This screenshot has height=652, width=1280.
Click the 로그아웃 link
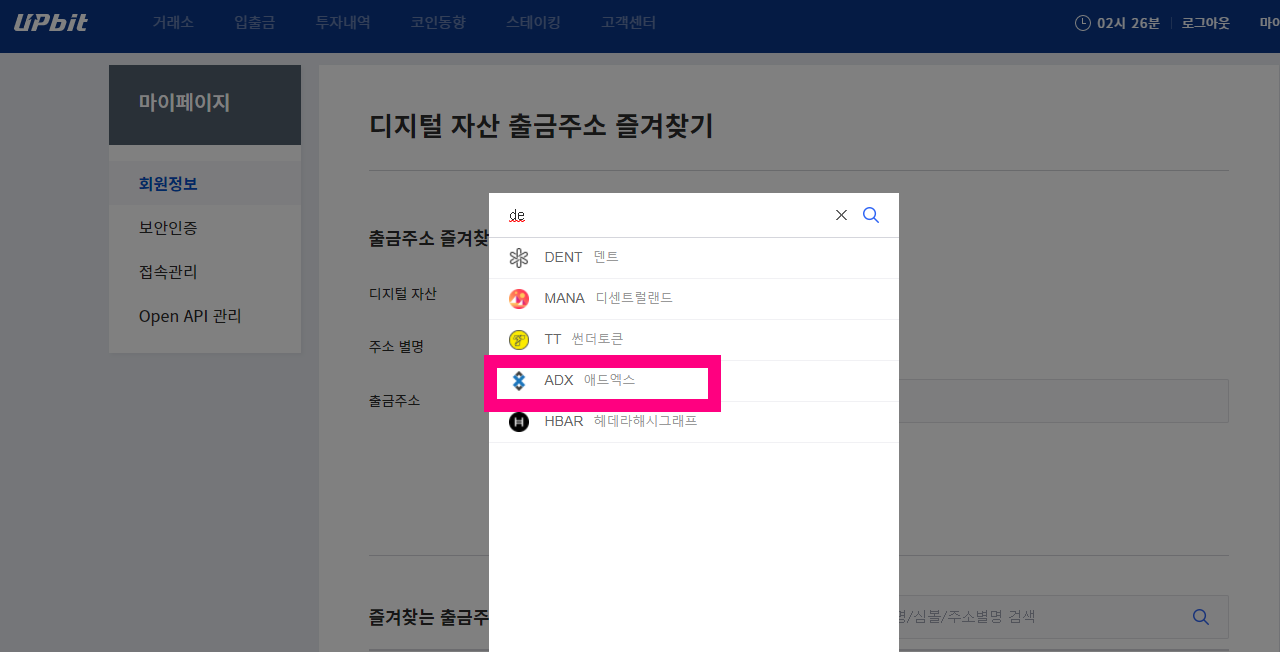(1206, 23)
